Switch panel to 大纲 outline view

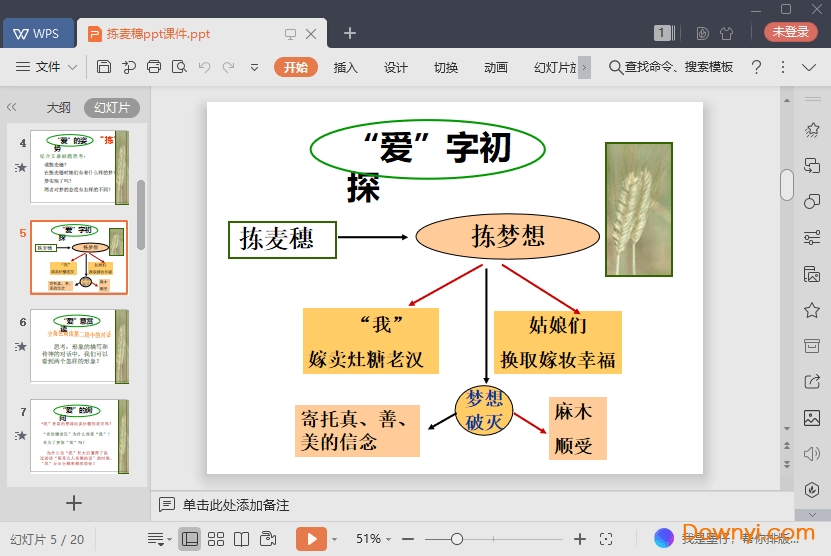(x=58, y=108)
